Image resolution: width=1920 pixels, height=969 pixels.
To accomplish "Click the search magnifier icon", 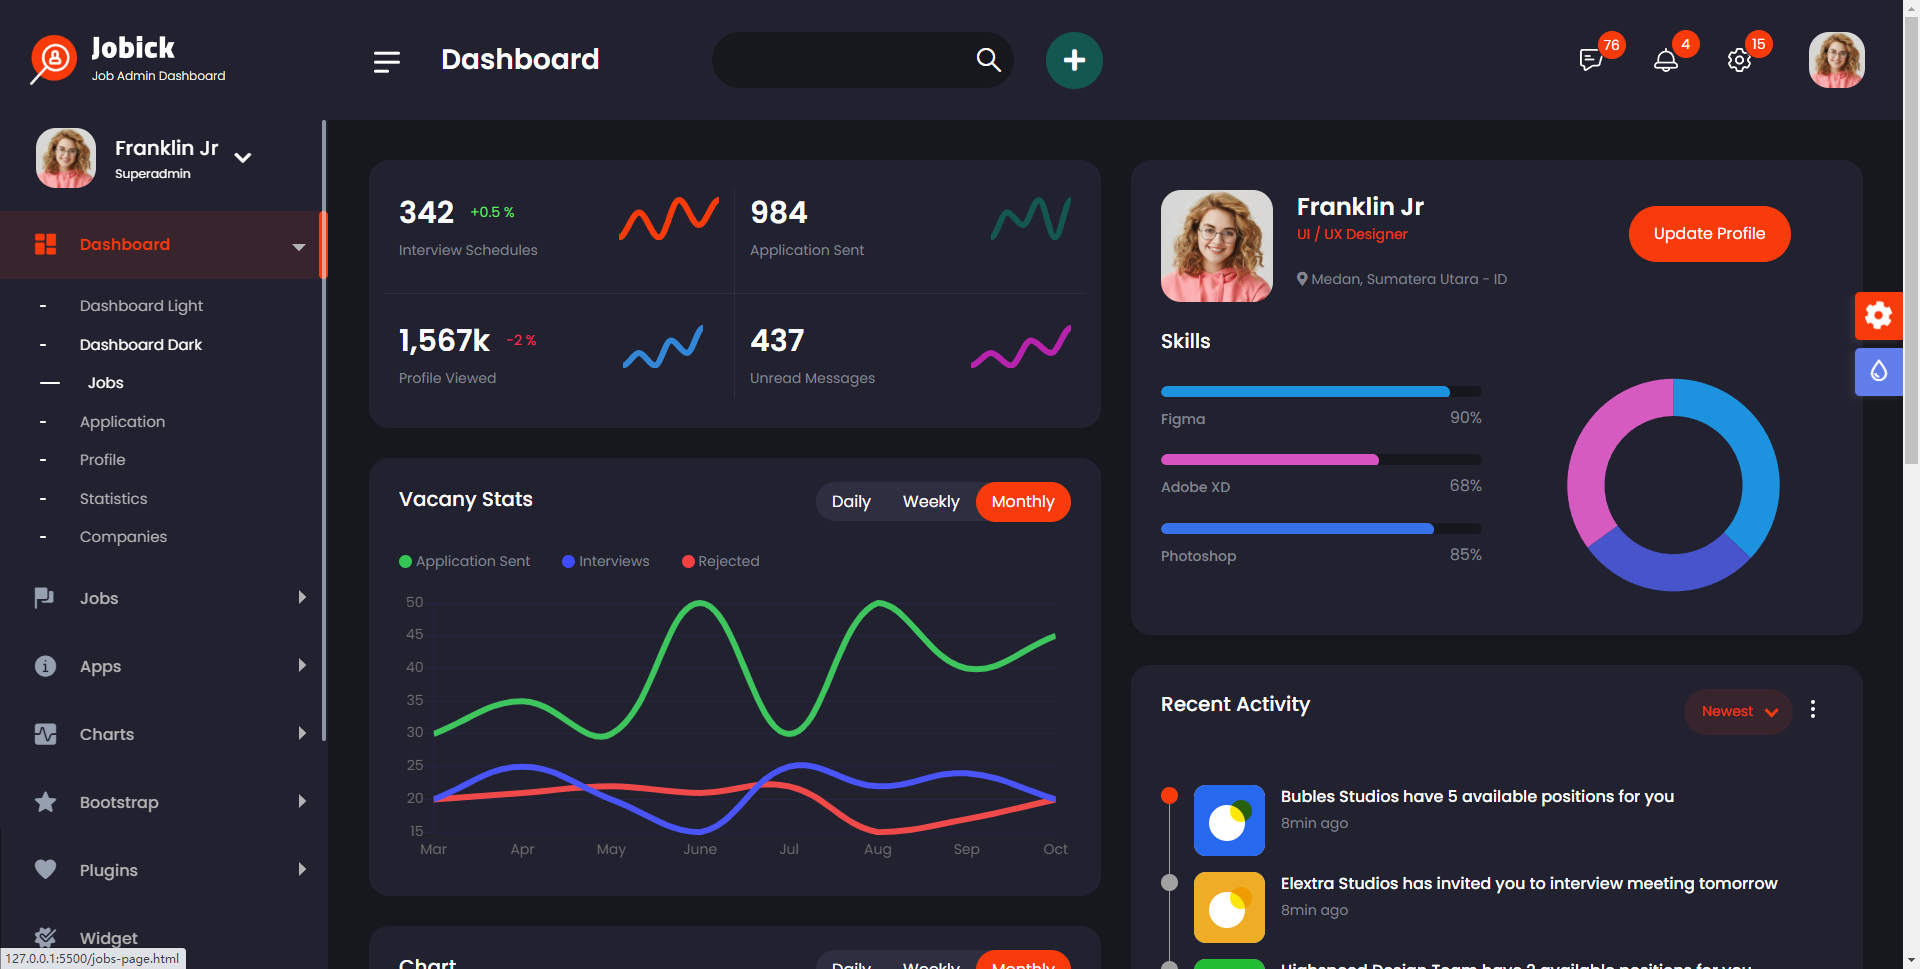I will [x=988, y=60].
